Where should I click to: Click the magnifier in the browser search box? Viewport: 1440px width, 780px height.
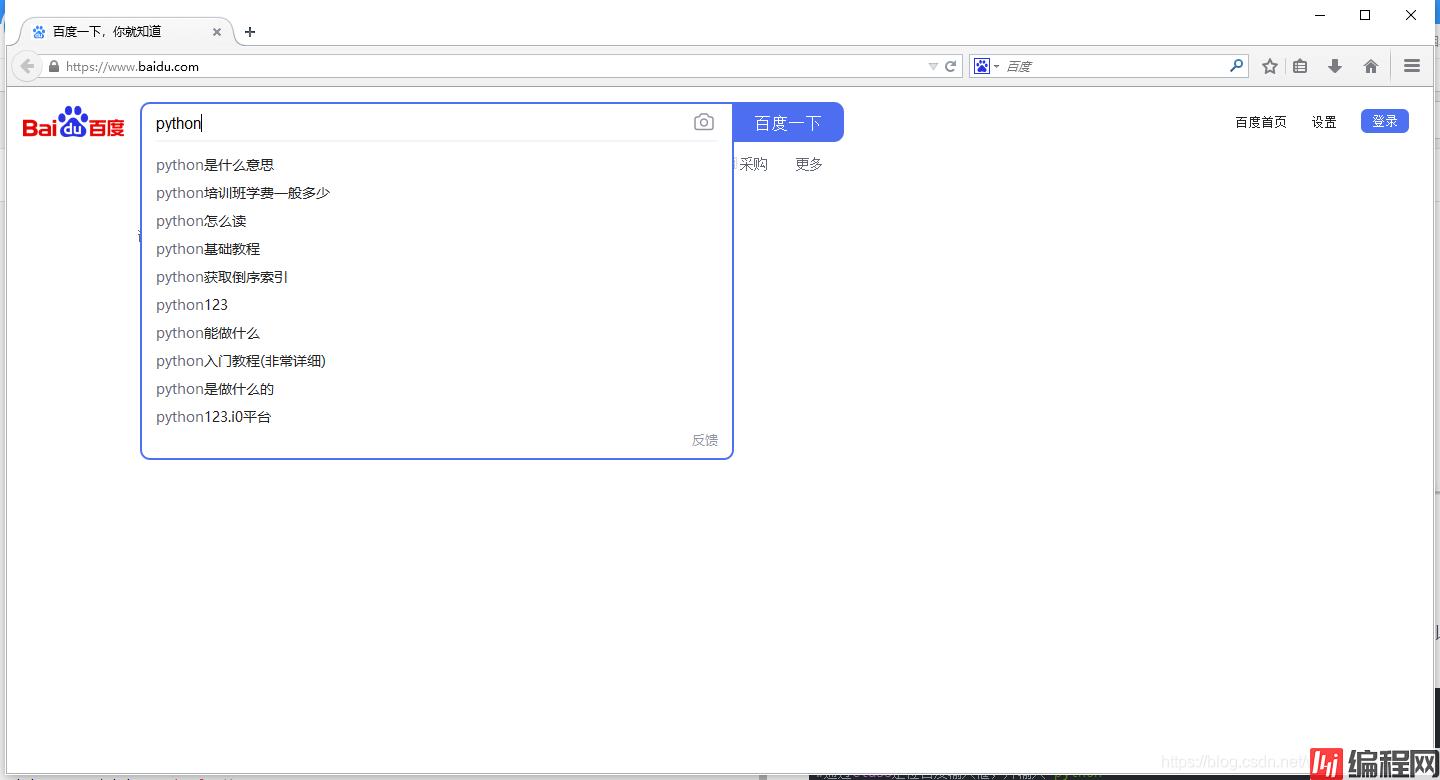pyautogui.click(x=1237, y=66)
